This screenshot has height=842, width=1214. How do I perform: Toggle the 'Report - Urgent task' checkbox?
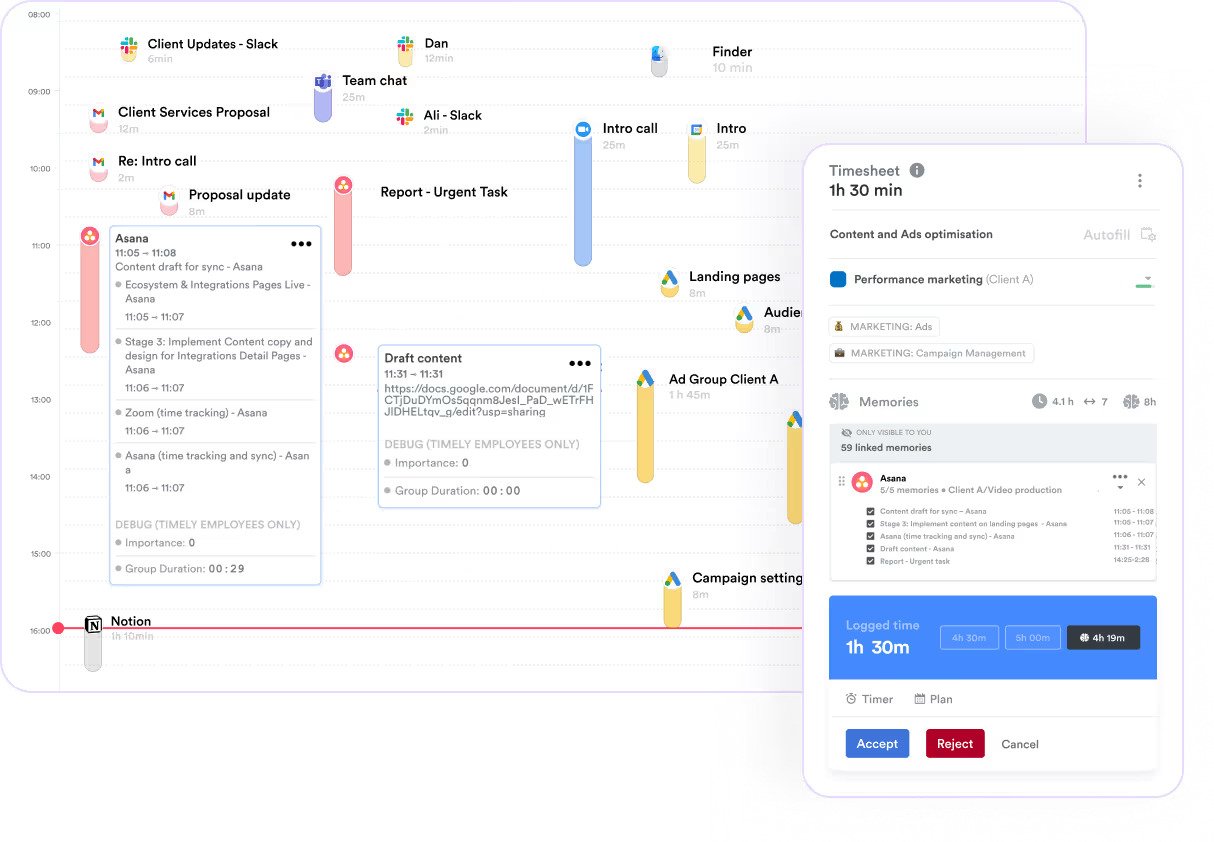point(870,561)
